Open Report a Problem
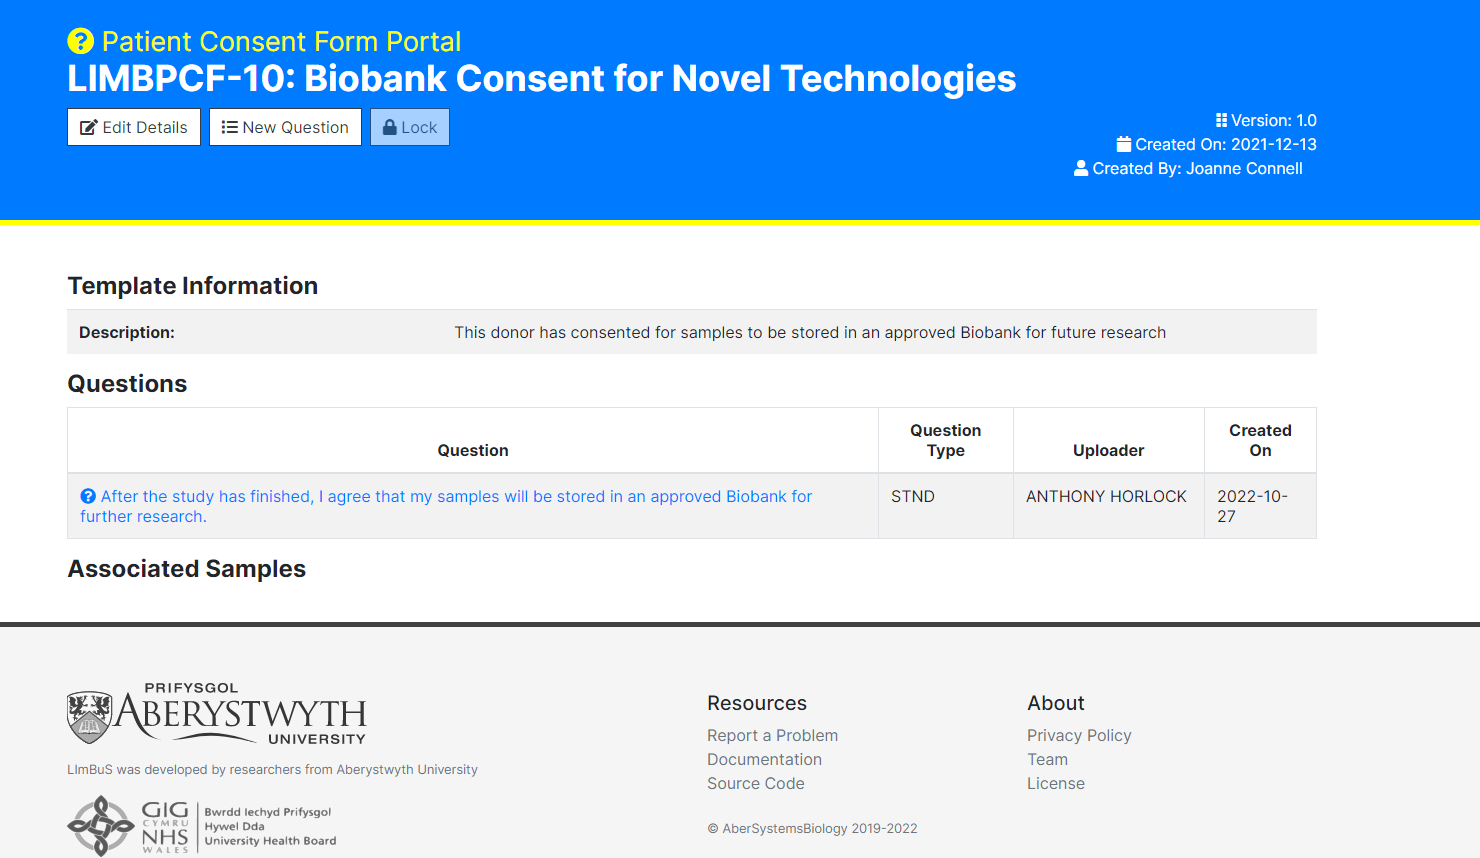The width and height of the screenshot is (1480, 858). point(772,735)
